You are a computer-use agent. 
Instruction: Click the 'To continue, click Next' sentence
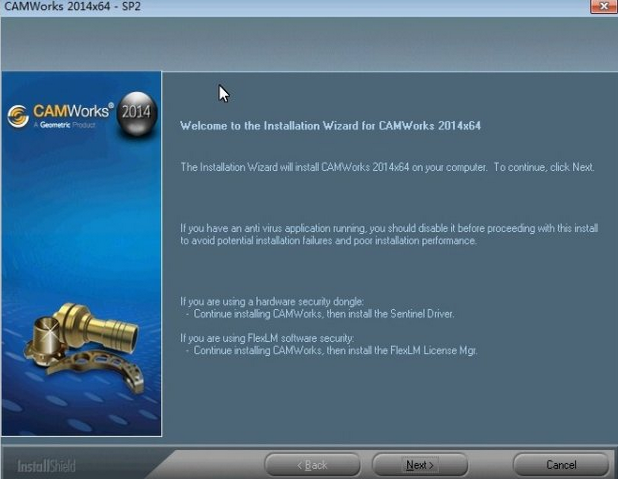click(544, 167)
